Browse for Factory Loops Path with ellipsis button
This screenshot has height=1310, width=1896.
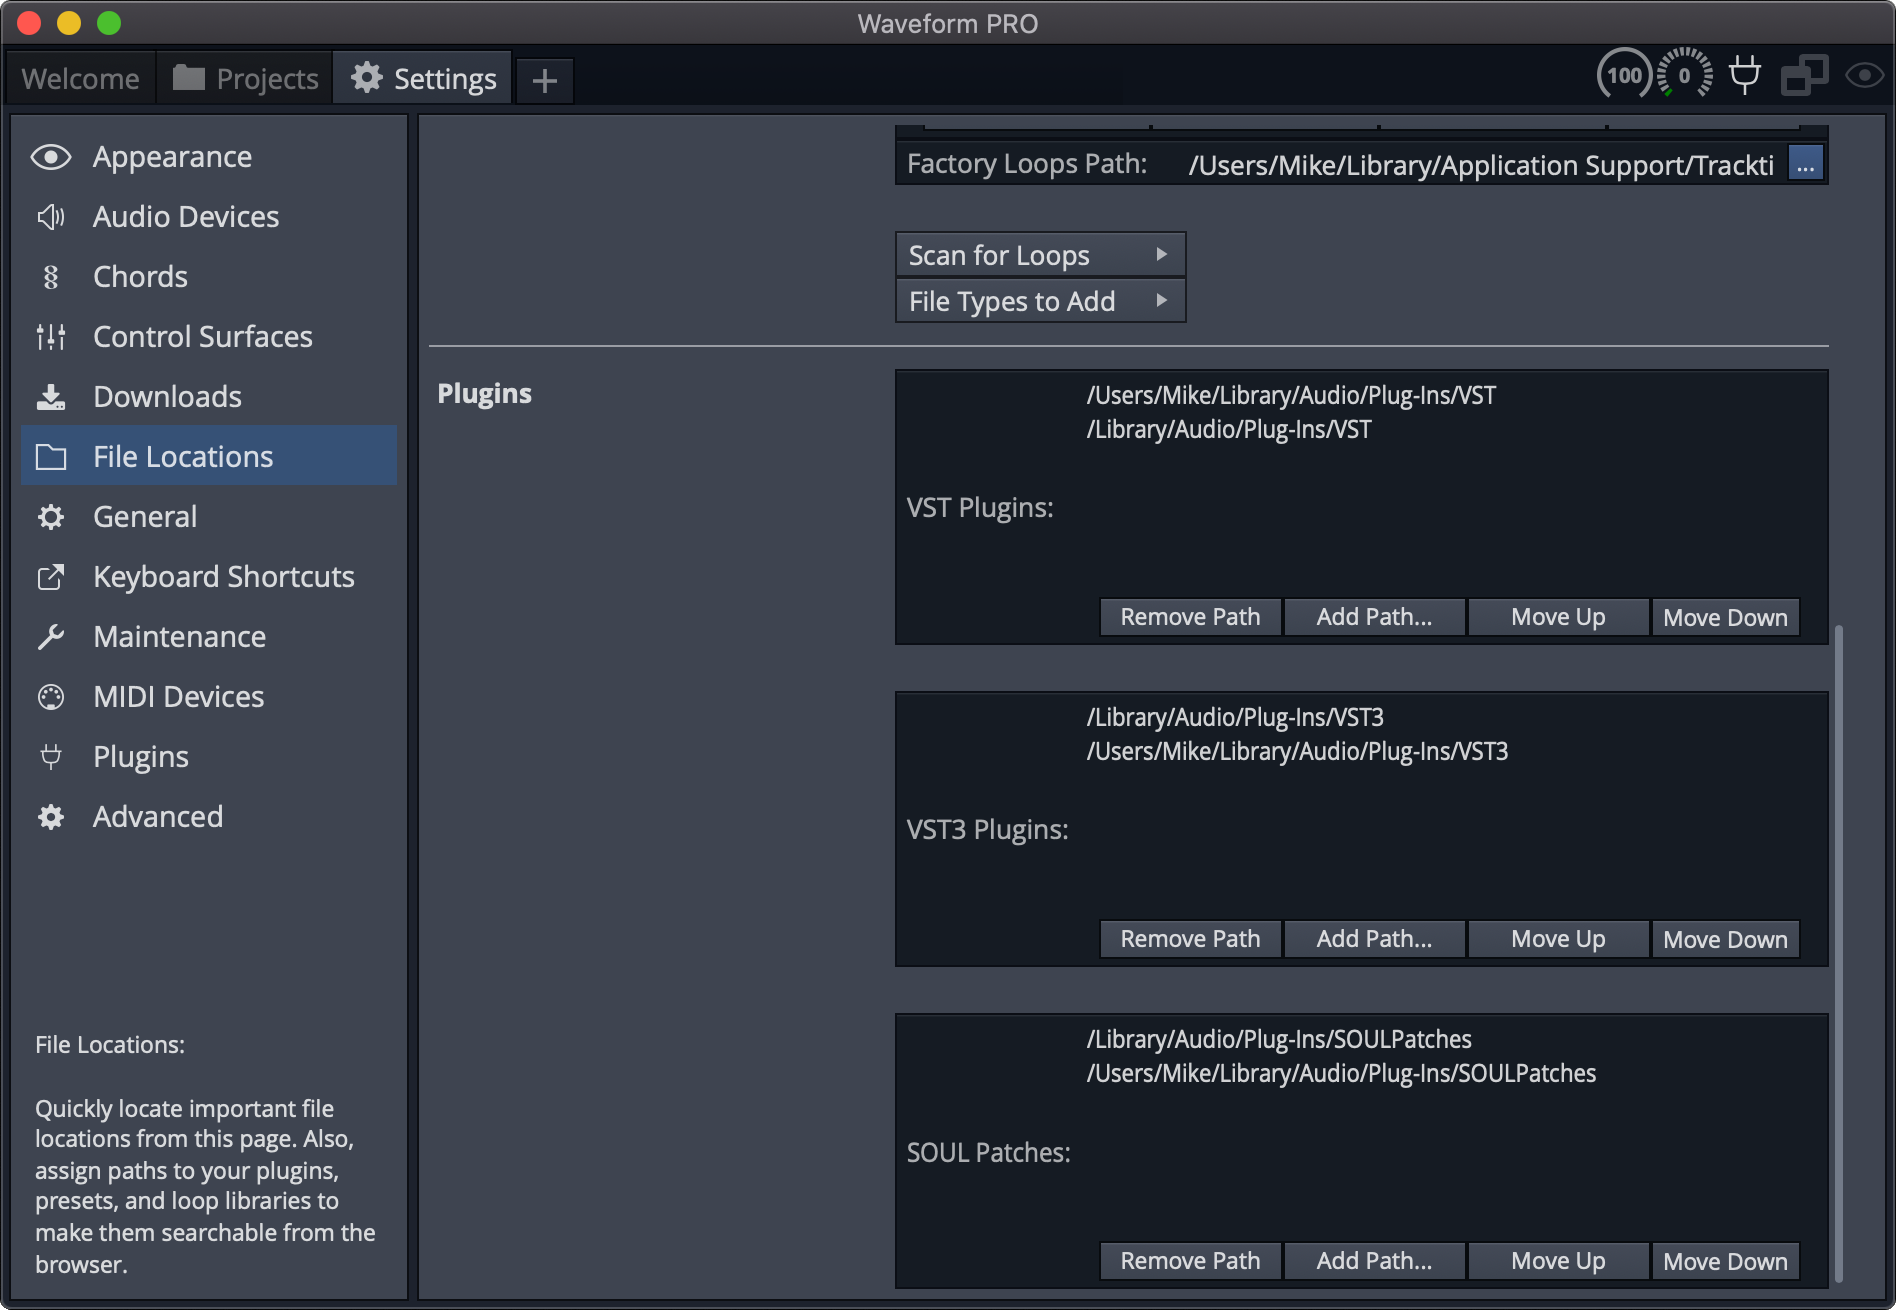[1805, 165]
